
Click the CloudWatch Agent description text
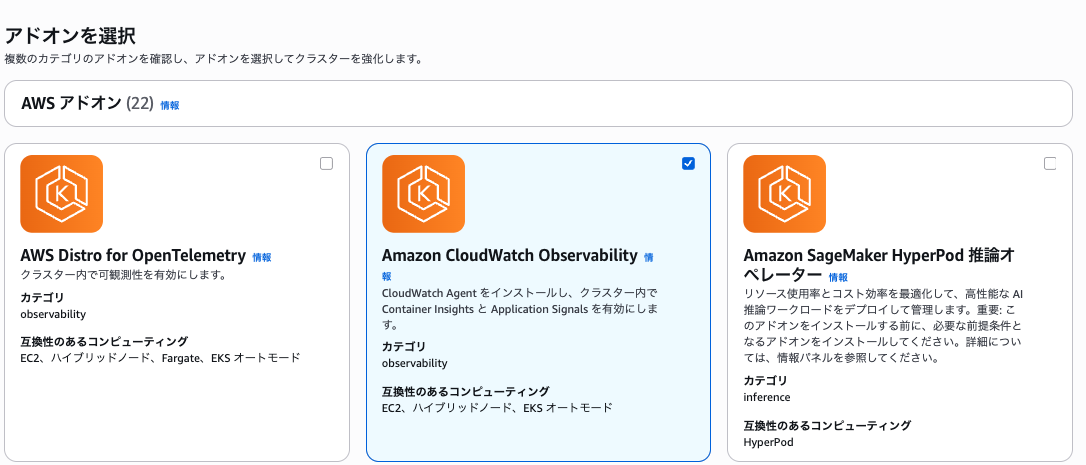tap(520, 308)
